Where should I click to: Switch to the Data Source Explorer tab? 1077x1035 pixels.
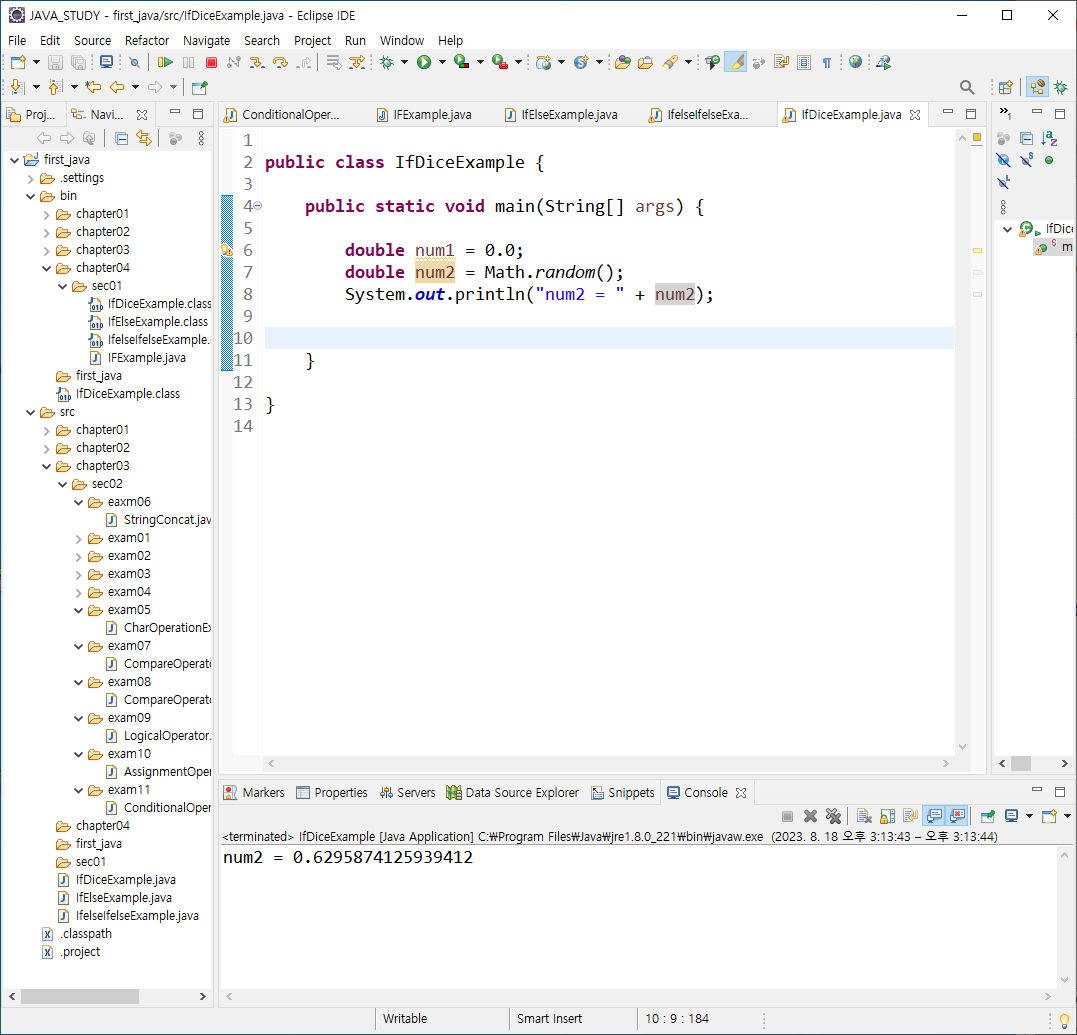512,793
